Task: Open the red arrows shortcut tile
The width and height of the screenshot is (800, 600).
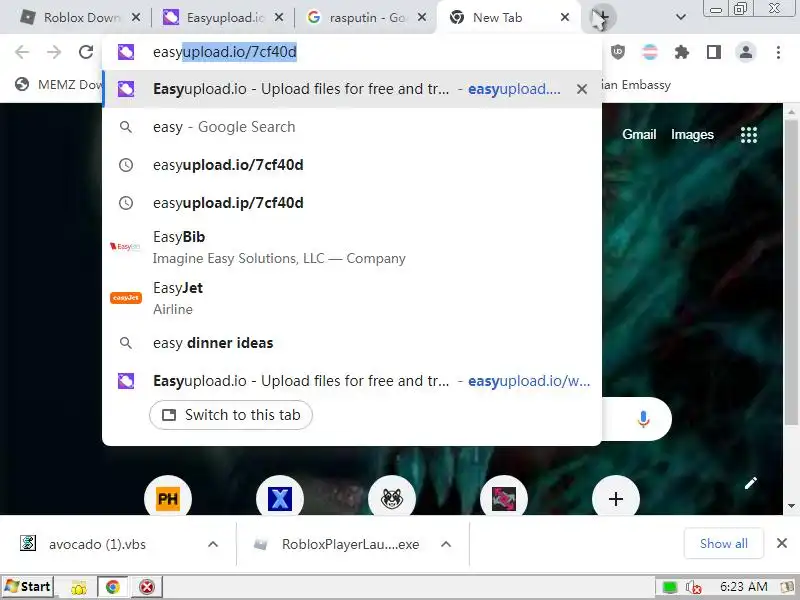Action: point(504,498)
